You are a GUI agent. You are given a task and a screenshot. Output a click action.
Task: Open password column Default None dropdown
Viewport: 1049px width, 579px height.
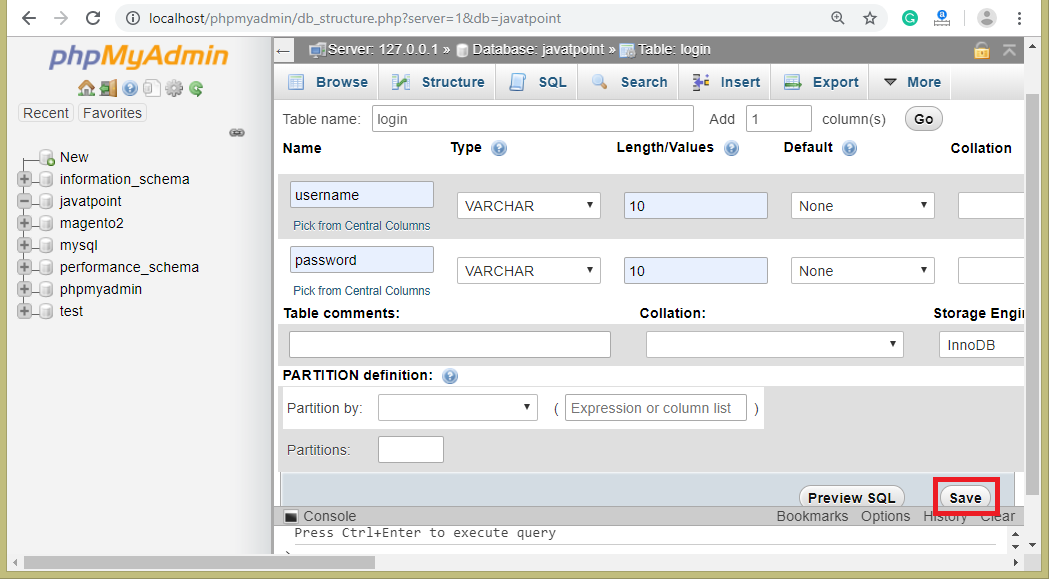(x=862, y=270)
